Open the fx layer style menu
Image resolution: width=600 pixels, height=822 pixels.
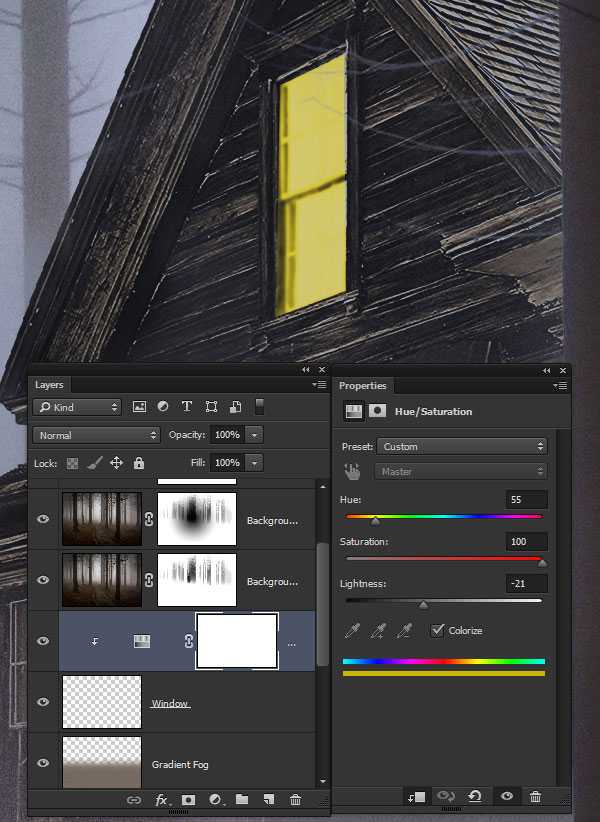[161, 799]
